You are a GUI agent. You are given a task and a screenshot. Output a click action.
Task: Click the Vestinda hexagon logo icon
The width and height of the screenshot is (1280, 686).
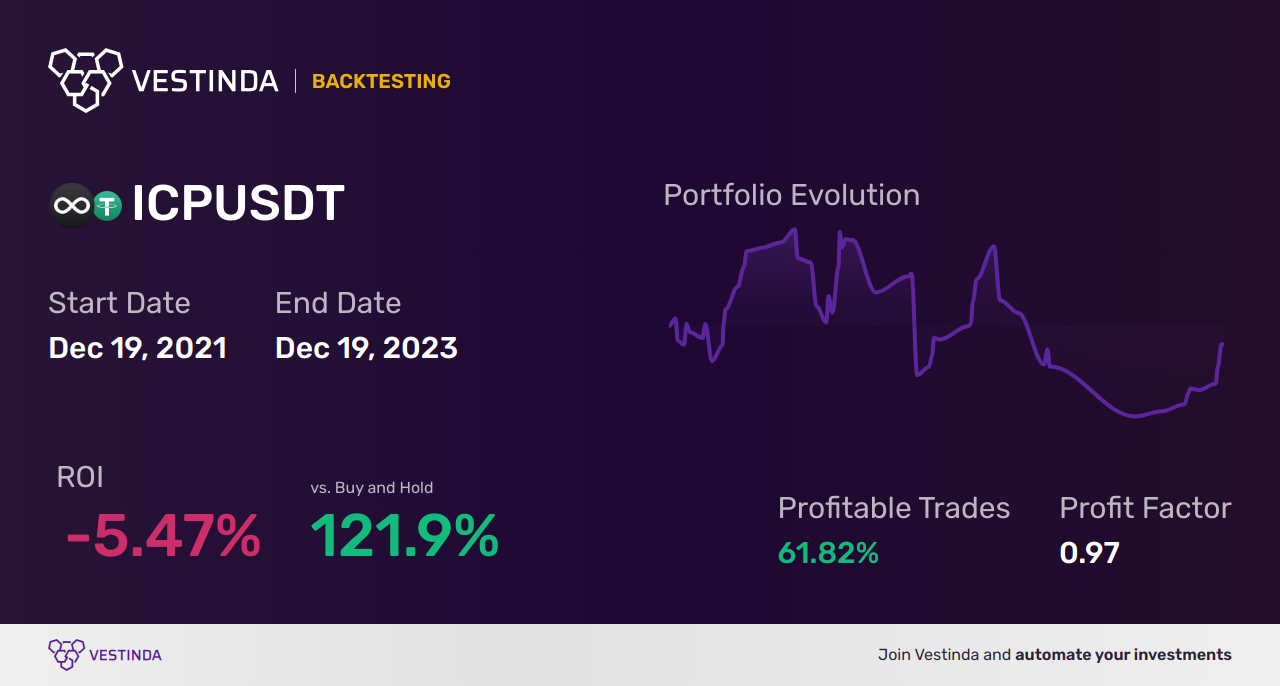[85, 78]
